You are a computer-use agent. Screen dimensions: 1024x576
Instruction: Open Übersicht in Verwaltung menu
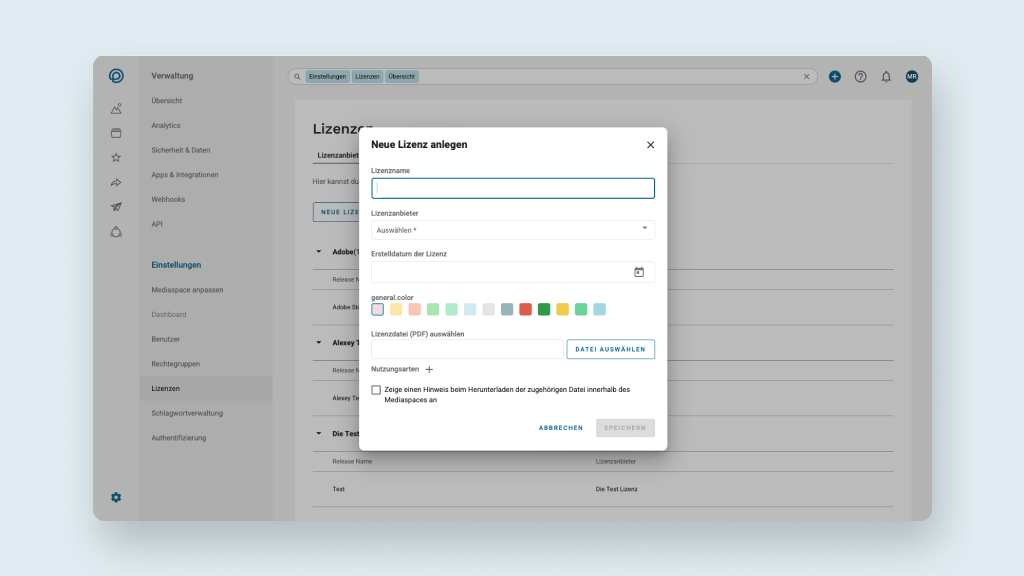click(x=167, y=101)
